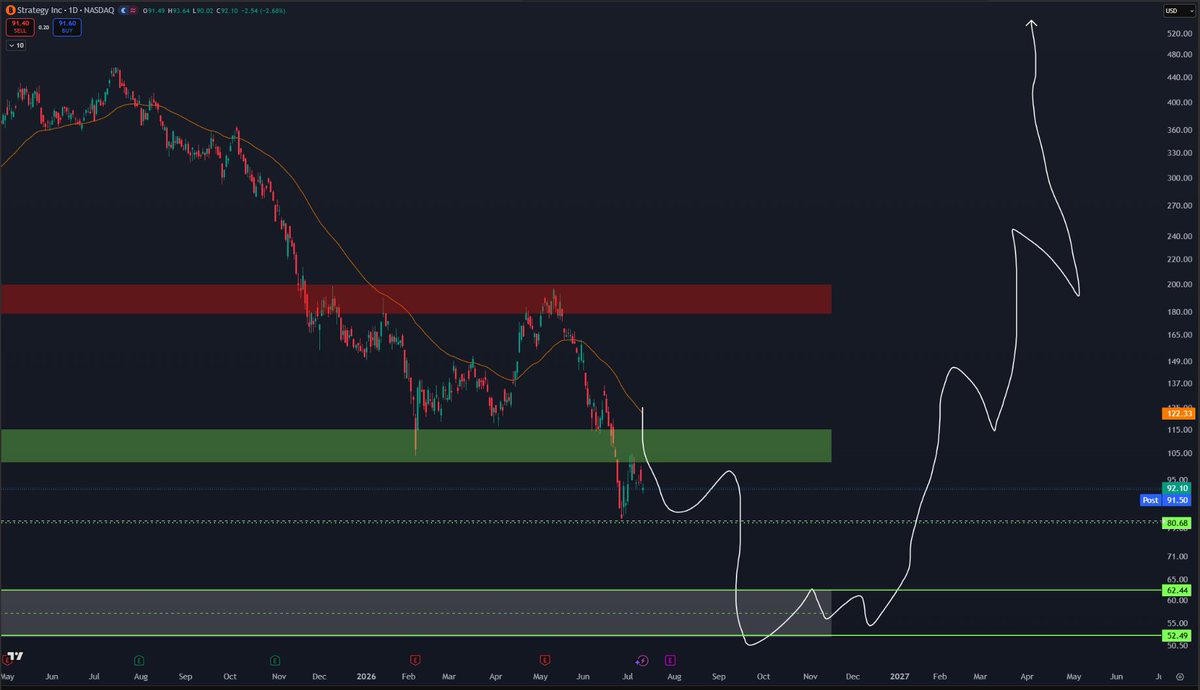The image size is (1200, 690).
Task: Open the magenta upcoming earnings E marker
Action: 669,660
